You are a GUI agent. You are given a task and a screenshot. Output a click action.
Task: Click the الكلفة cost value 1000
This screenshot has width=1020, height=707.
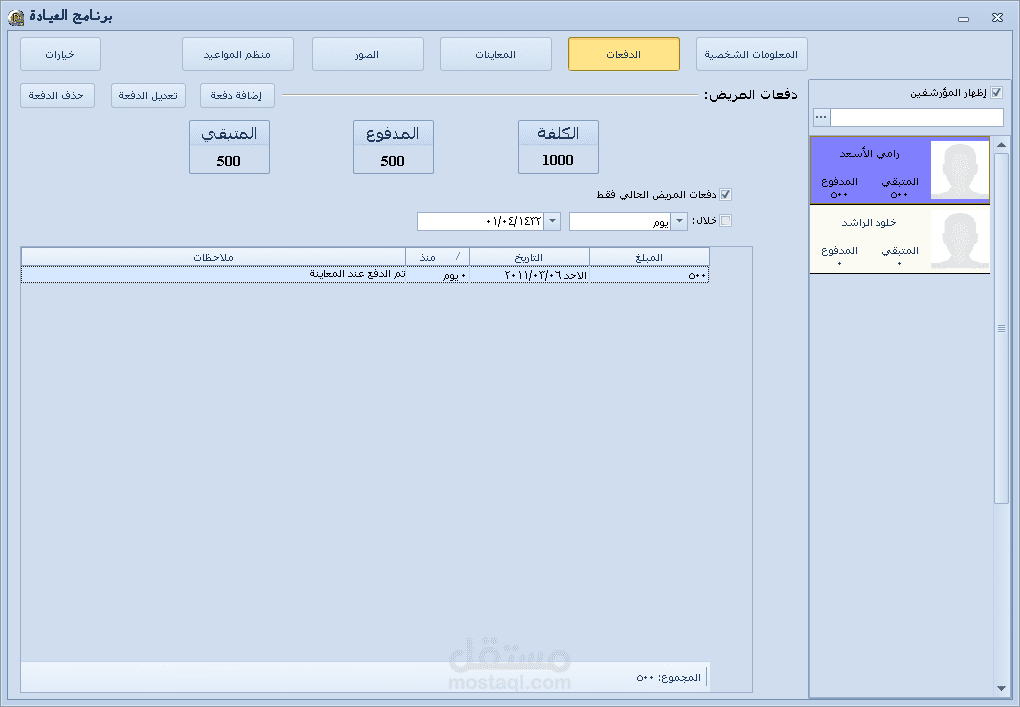558,160
